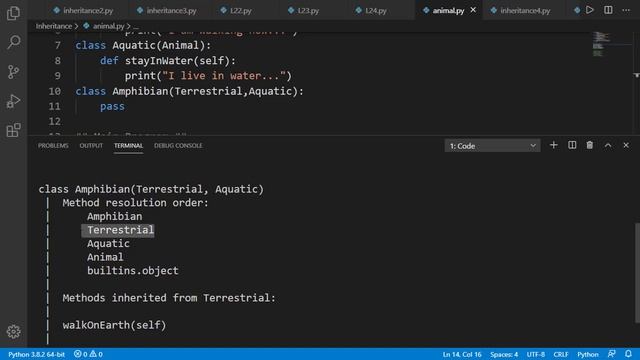The width and height of the screenshot is (640, 360).
Task: Open the Source Control view
Action: click(13, 72)
